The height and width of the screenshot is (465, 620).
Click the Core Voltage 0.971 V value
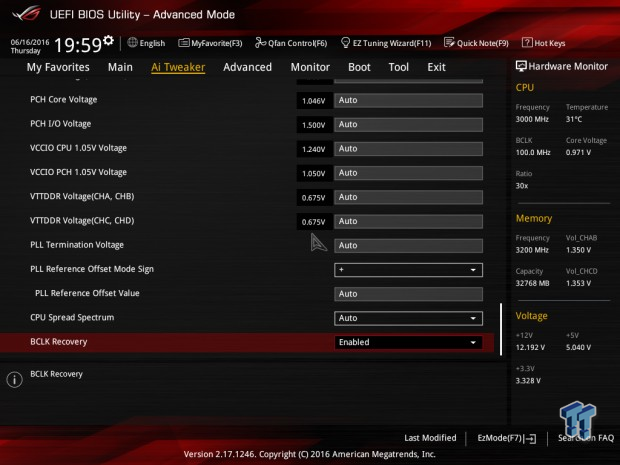click(578, 152)
